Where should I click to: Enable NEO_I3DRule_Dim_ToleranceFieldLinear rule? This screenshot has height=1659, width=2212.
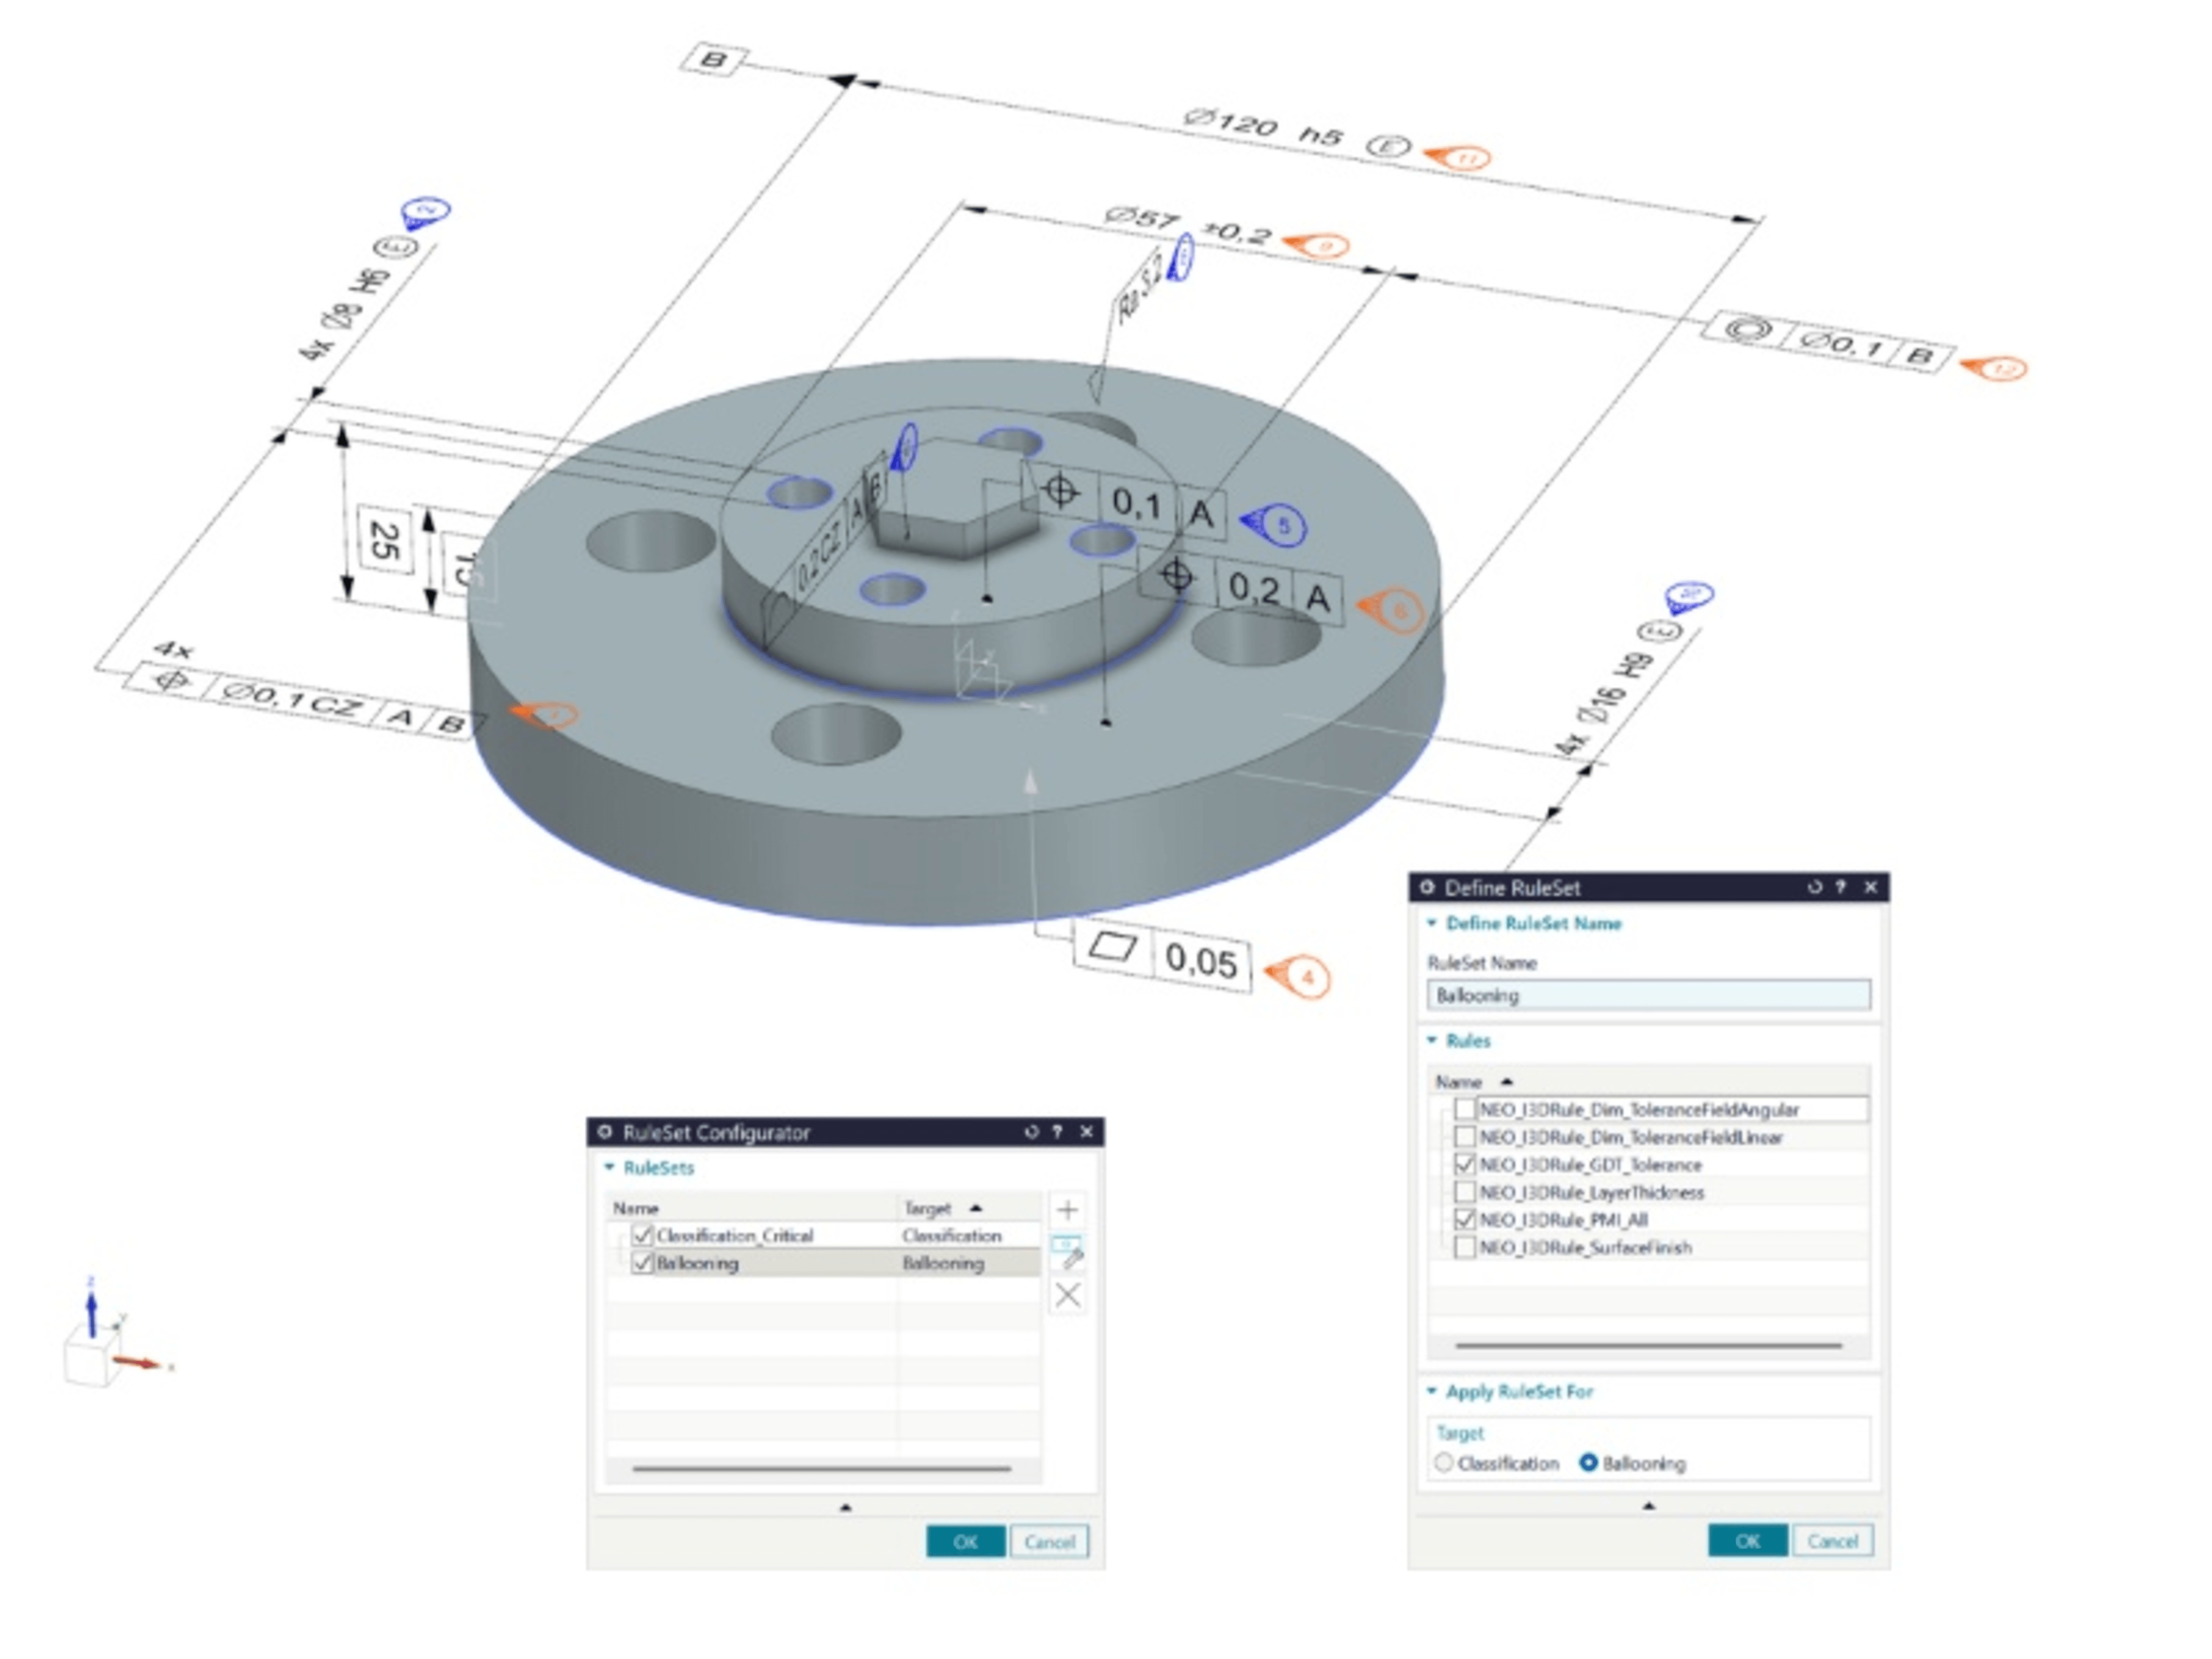tap(1465, 1137)
